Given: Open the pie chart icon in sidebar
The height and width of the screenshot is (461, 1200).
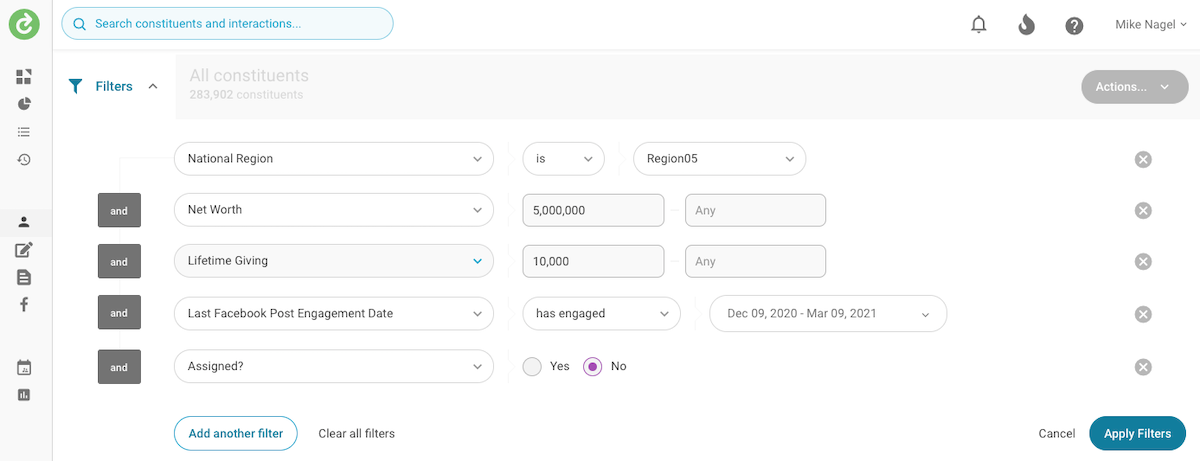Looking at the screenshot, I should click(24, 104).
